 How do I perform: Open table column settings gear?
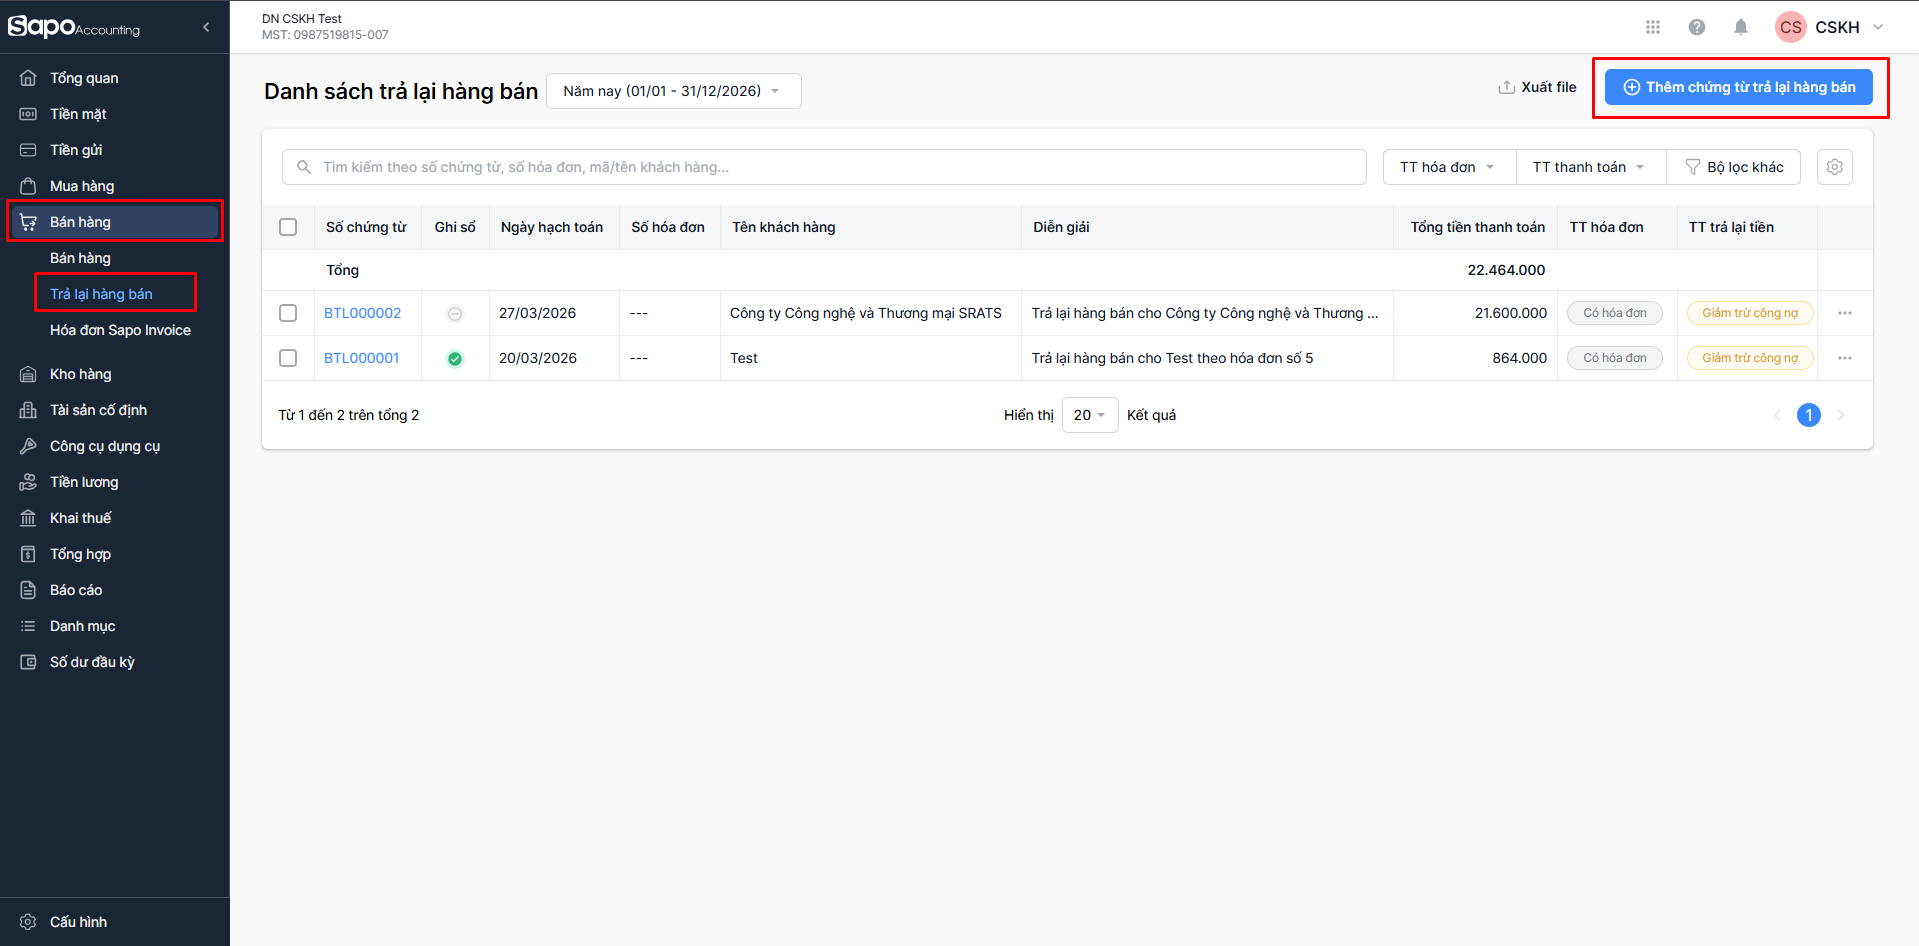[x=1835, y=167]
